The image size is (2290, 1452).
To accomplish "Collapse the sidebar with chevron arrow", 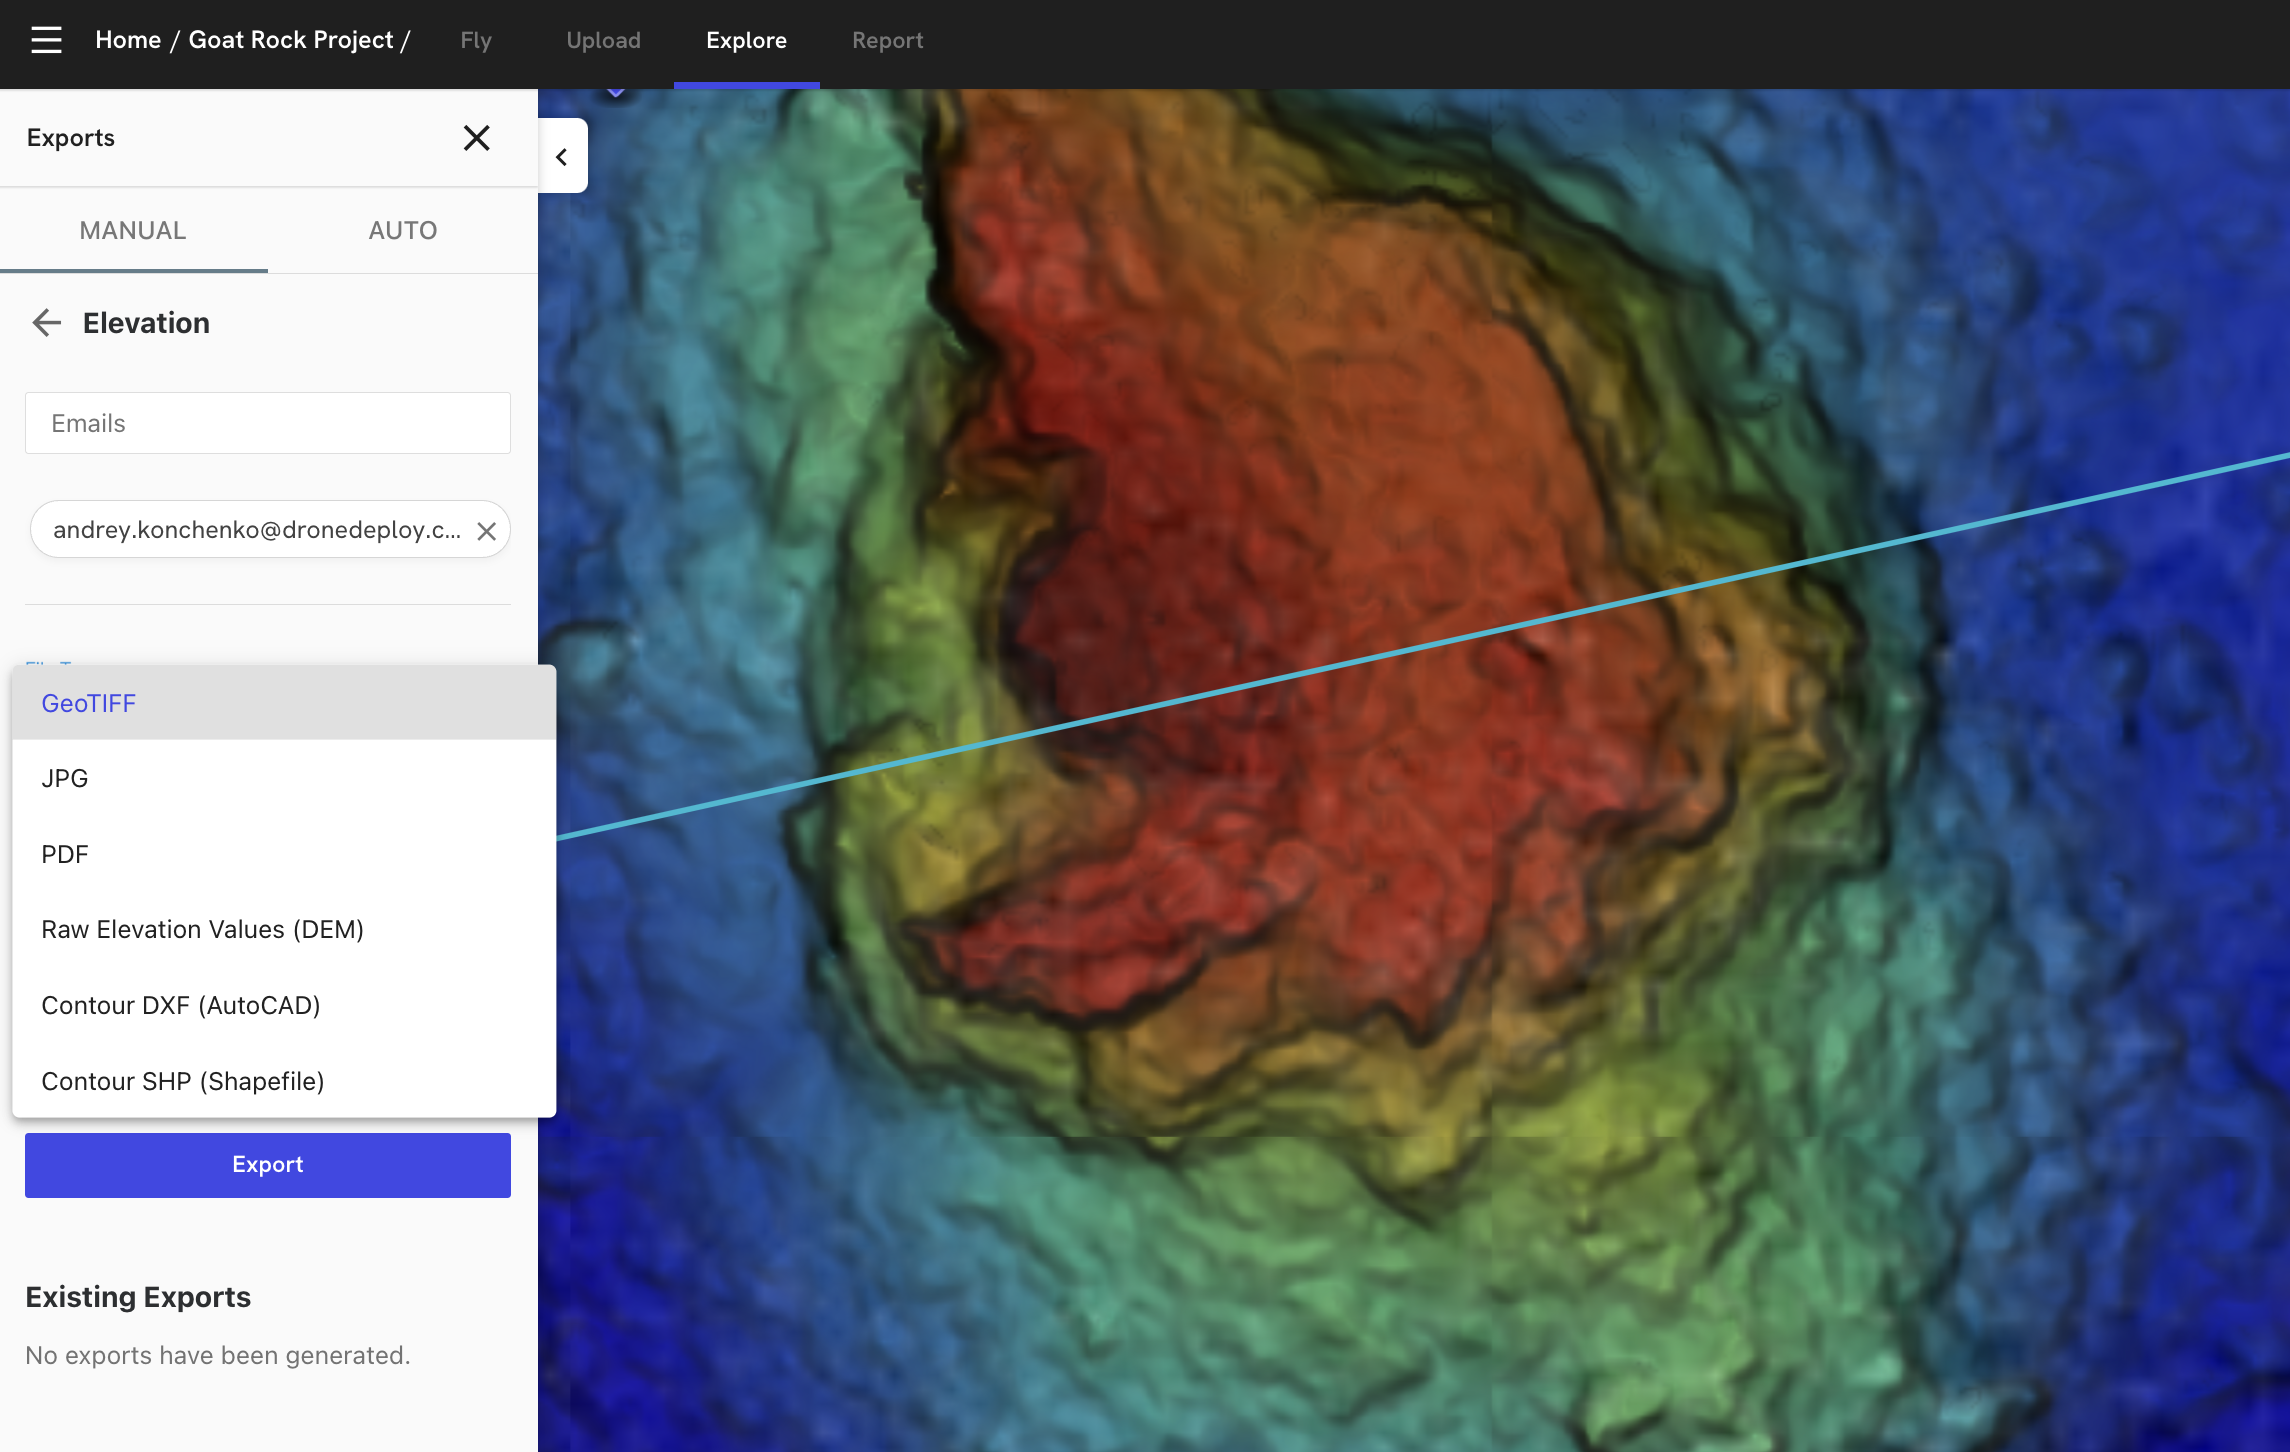I will pyautogui.click(x=562, y=157).
